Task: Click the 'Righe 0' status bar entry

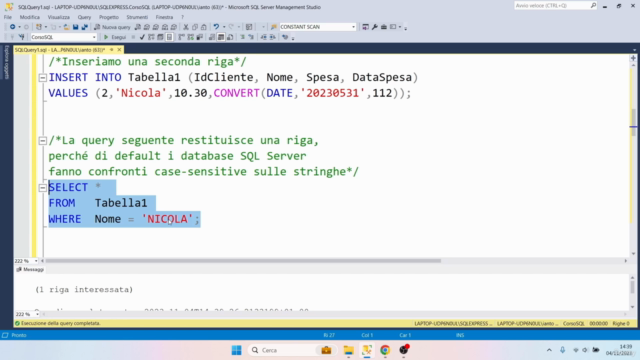Action: tap(621, 323)
